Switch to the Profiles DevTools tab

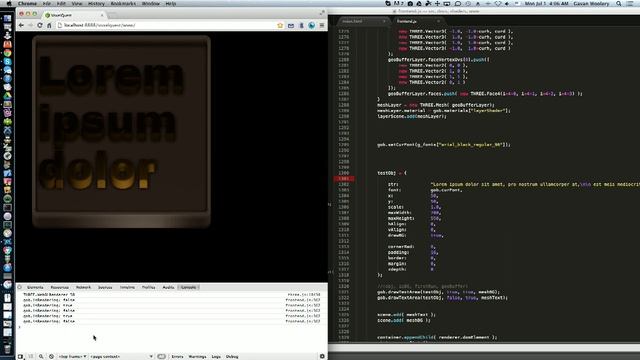tap(149, 287)
